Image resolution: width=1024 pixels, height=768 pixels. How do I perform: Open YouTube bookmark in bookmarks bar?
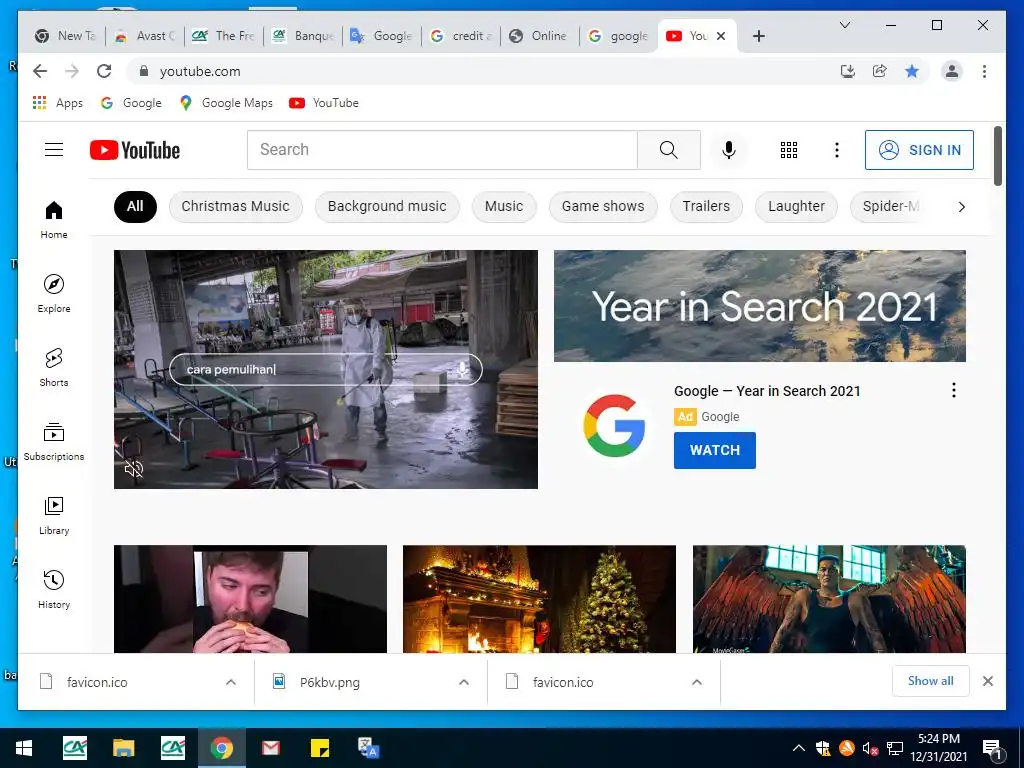point(324,103)
